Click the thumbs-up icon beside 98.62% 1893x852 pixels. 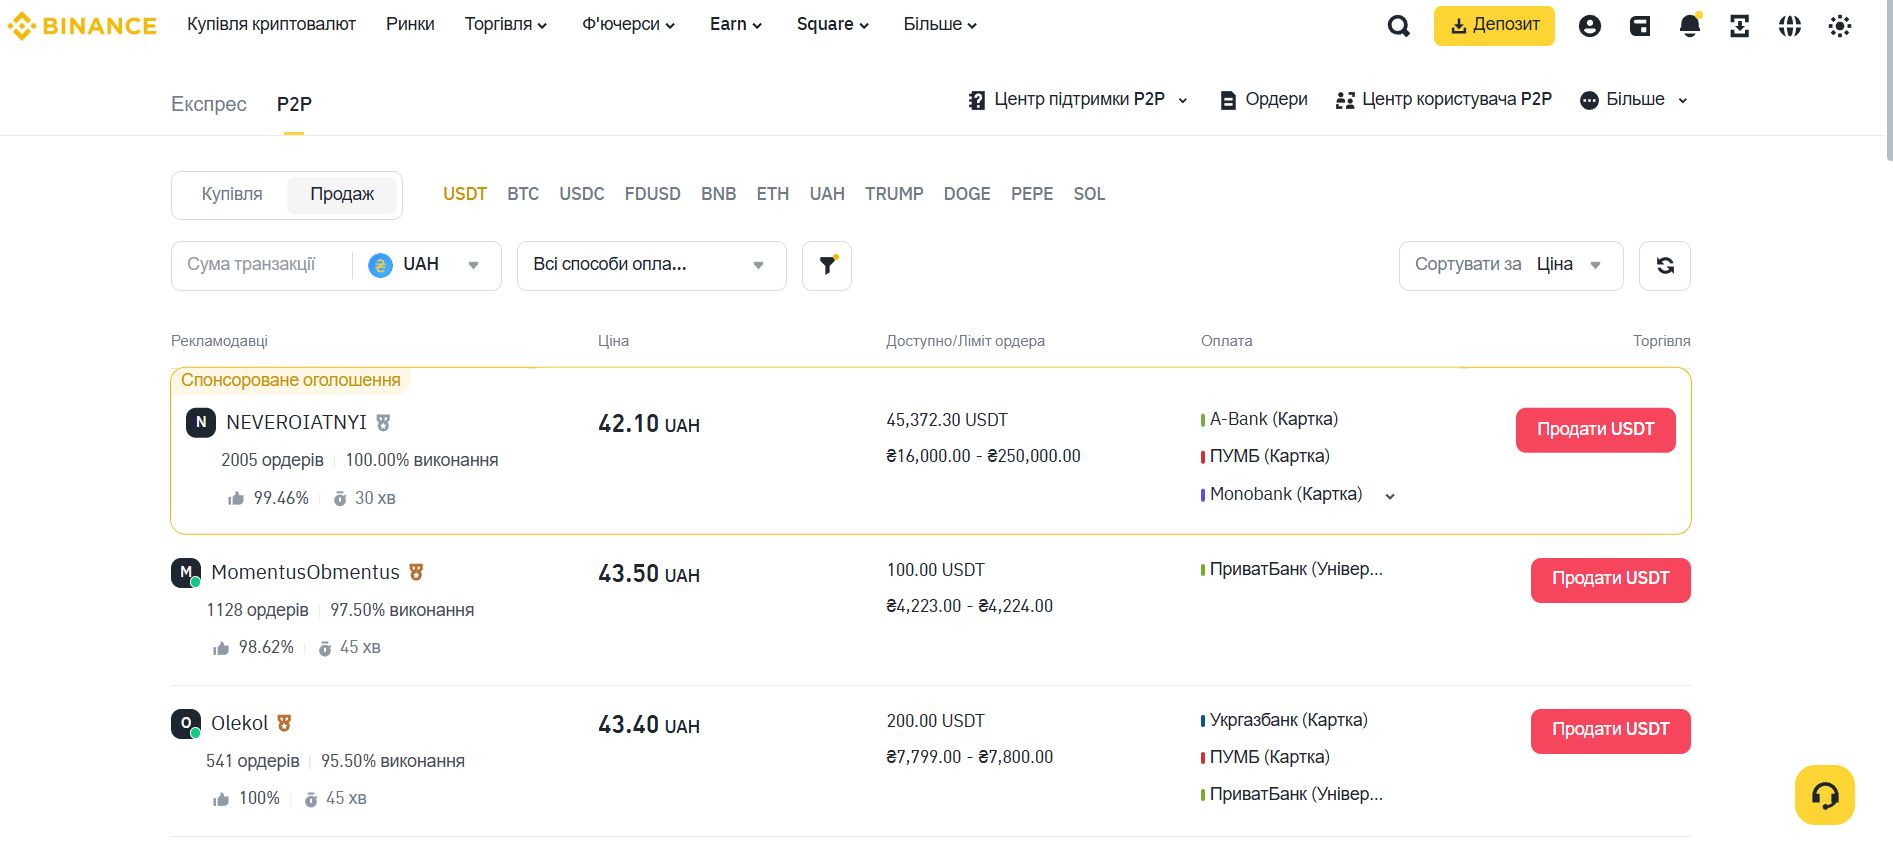point(221,648)
